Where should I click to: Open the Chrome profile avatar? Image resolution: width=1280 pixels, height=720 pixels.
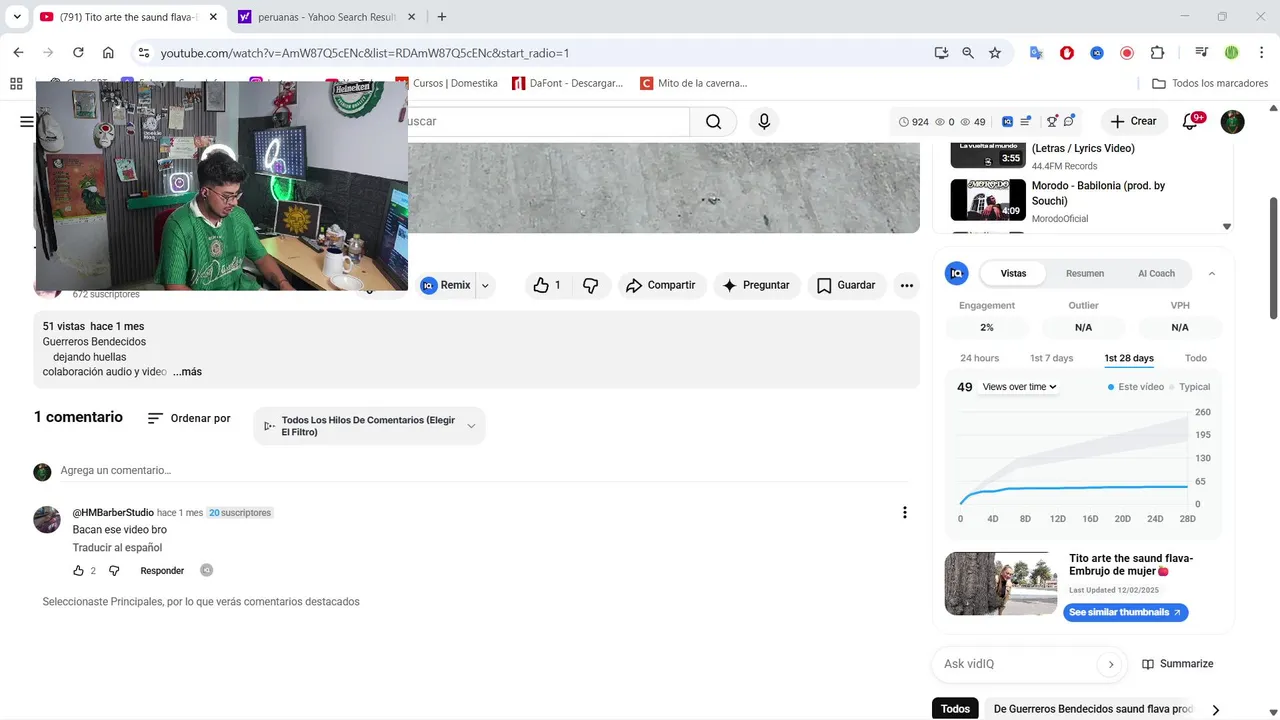[1232, 53]
